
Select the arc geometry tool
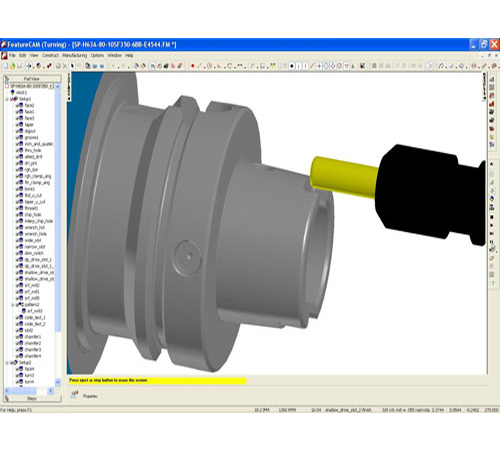click(229, 66)
